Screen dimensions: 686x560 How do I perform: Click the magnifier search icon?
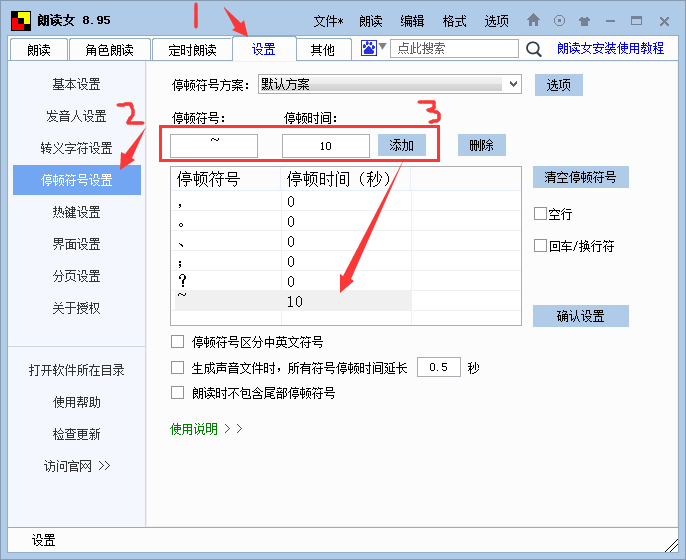[533, 49]
